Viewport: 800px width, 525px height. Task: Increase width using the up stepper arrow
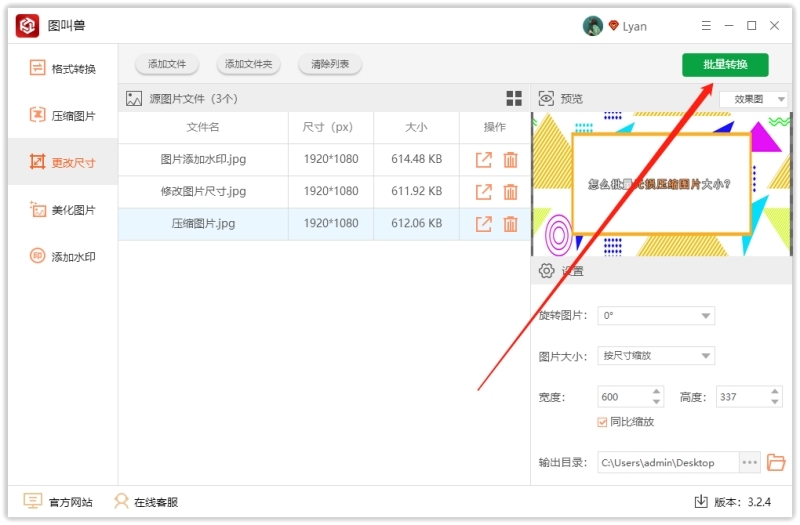click(x=657, y=392)
